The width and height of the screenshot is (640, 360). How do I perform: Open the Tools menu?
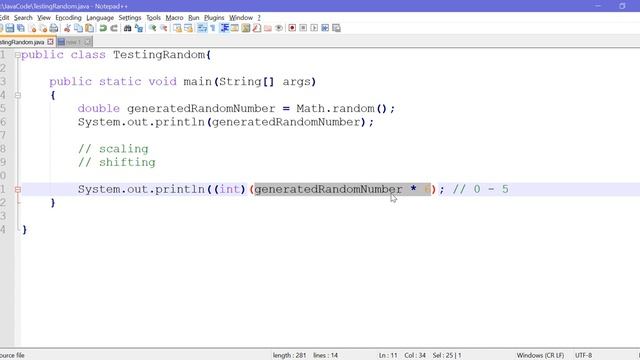tap(153, 18)
